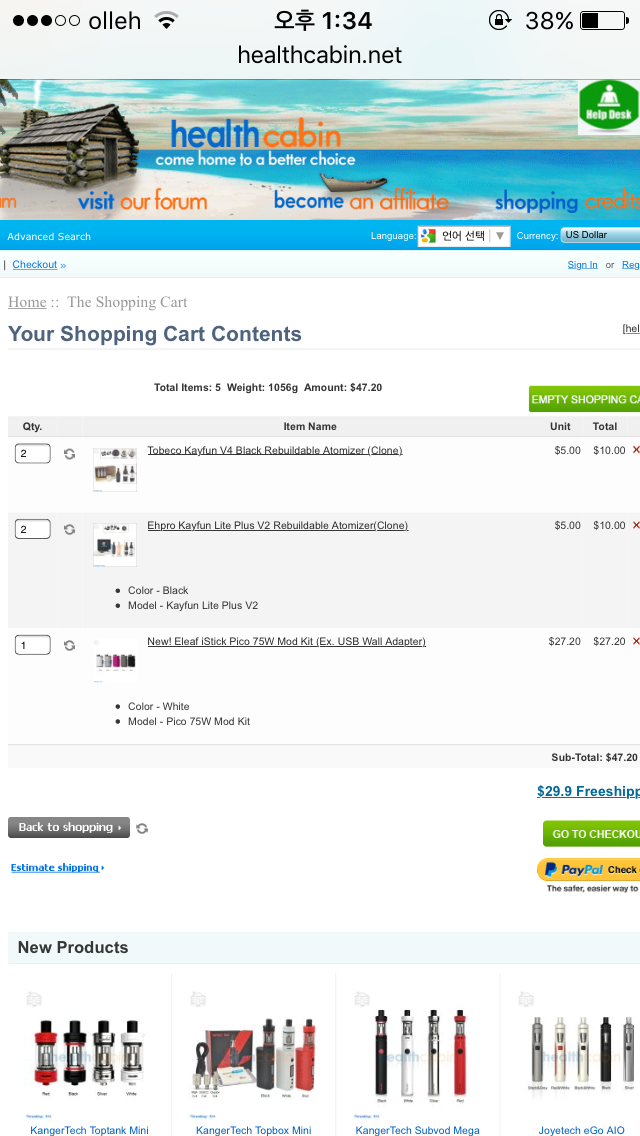Delete Eleaf iStick Pico from cart
The image size is (640, 1136).
pos(635,641)
